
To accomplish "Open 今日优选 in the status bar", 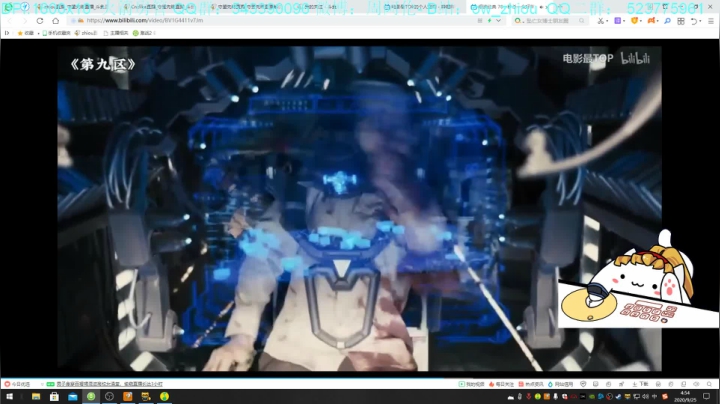I will coord(17,384).
